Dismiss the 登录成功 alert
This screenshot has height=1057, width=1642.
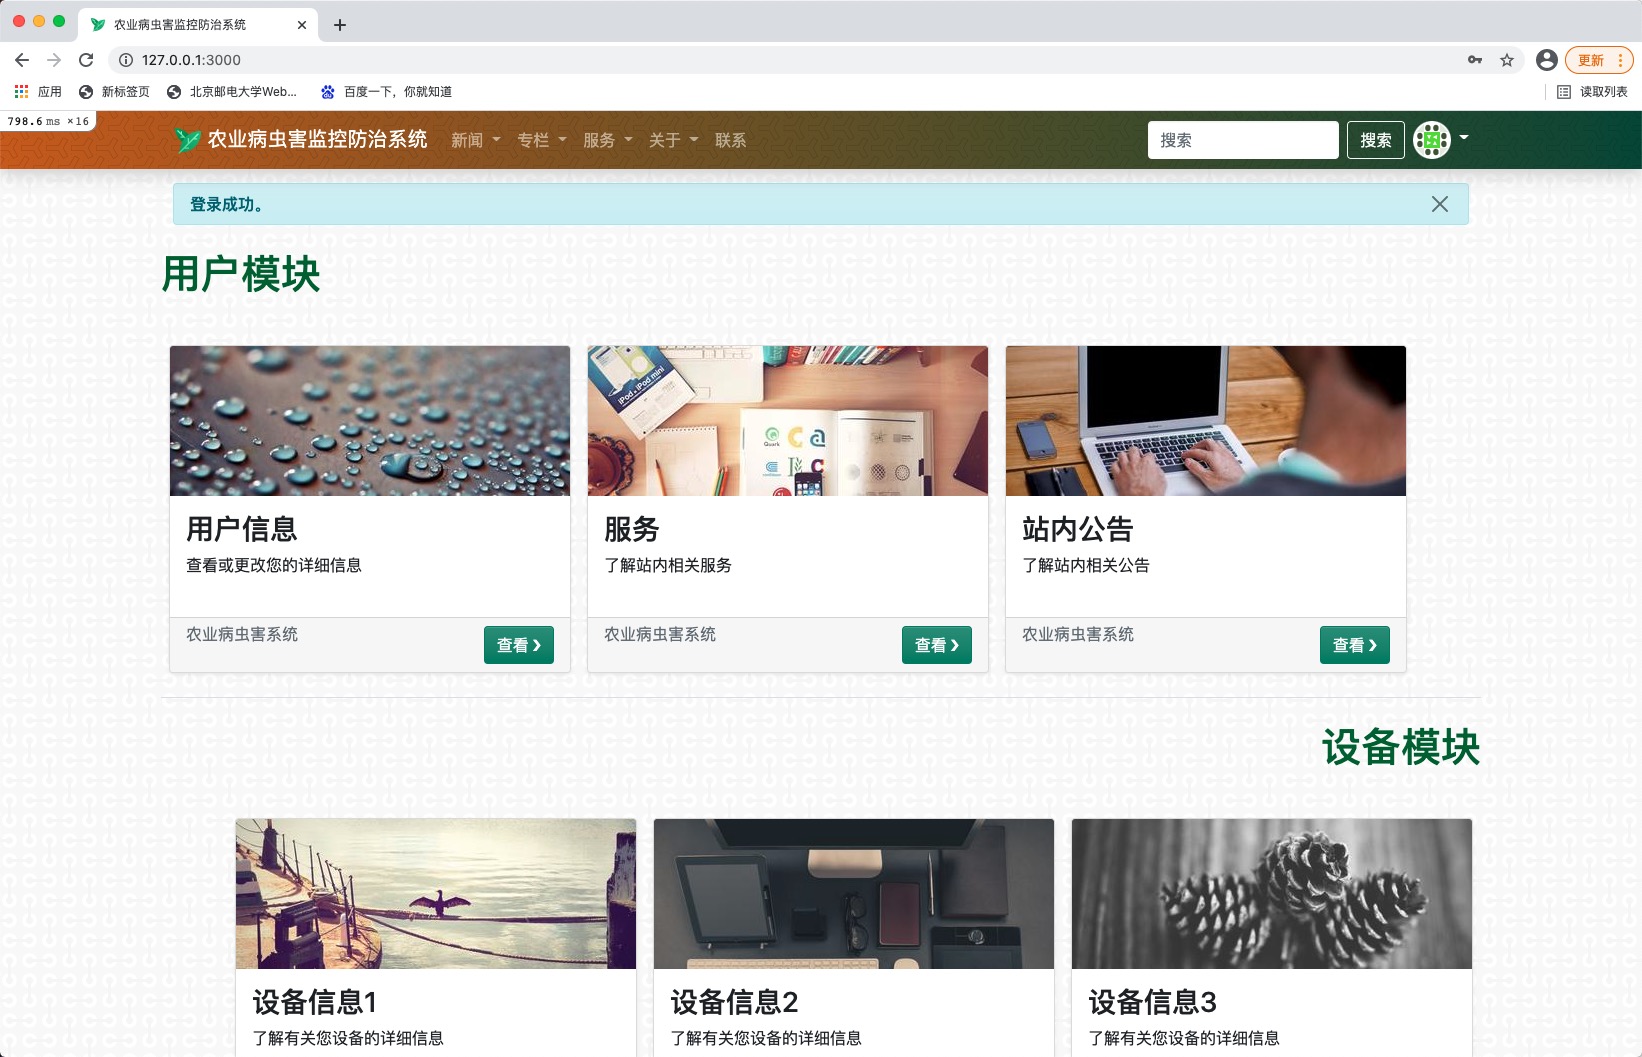point(1439,204)
